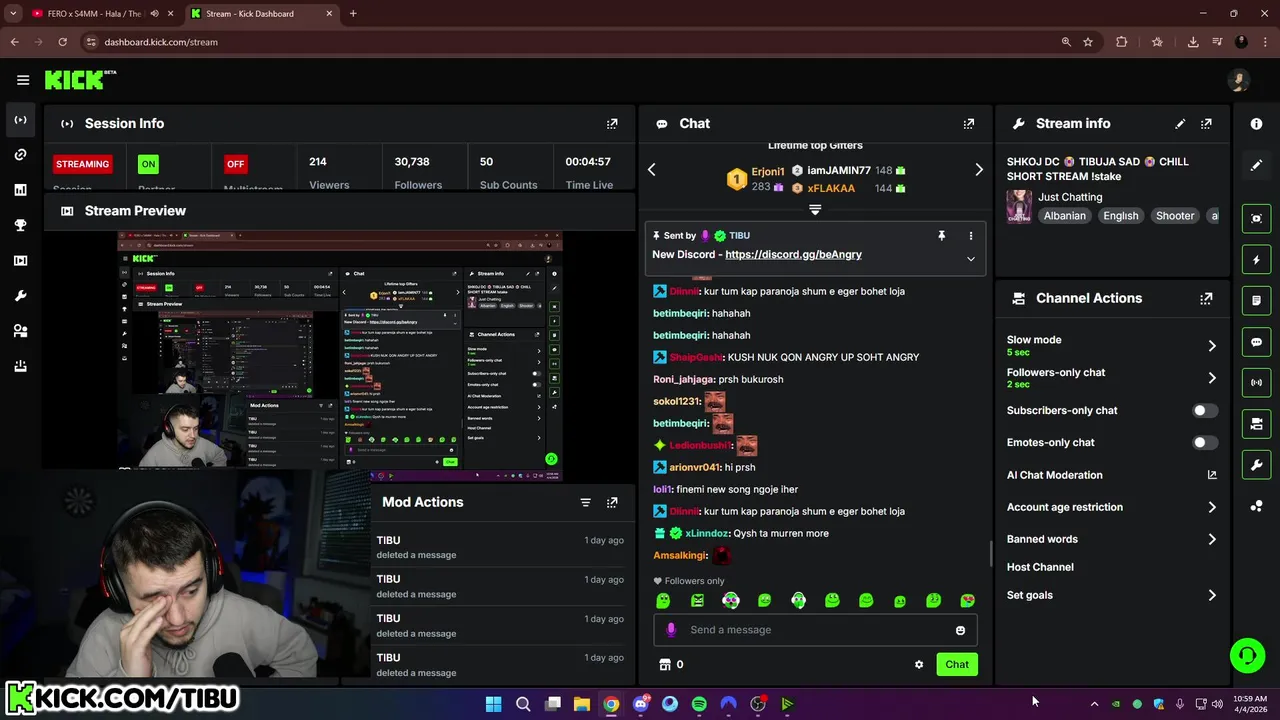Click the chat scrollbar

991,552
